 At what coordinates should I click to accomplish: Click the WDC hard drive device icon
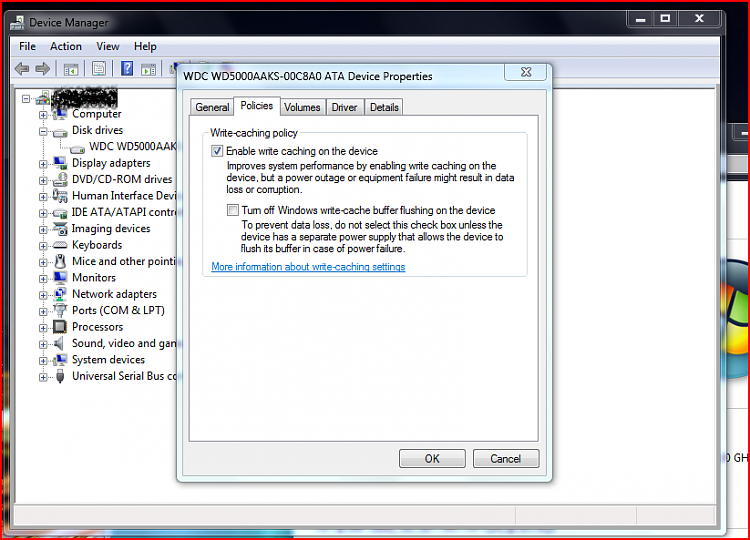click(77, 149)
